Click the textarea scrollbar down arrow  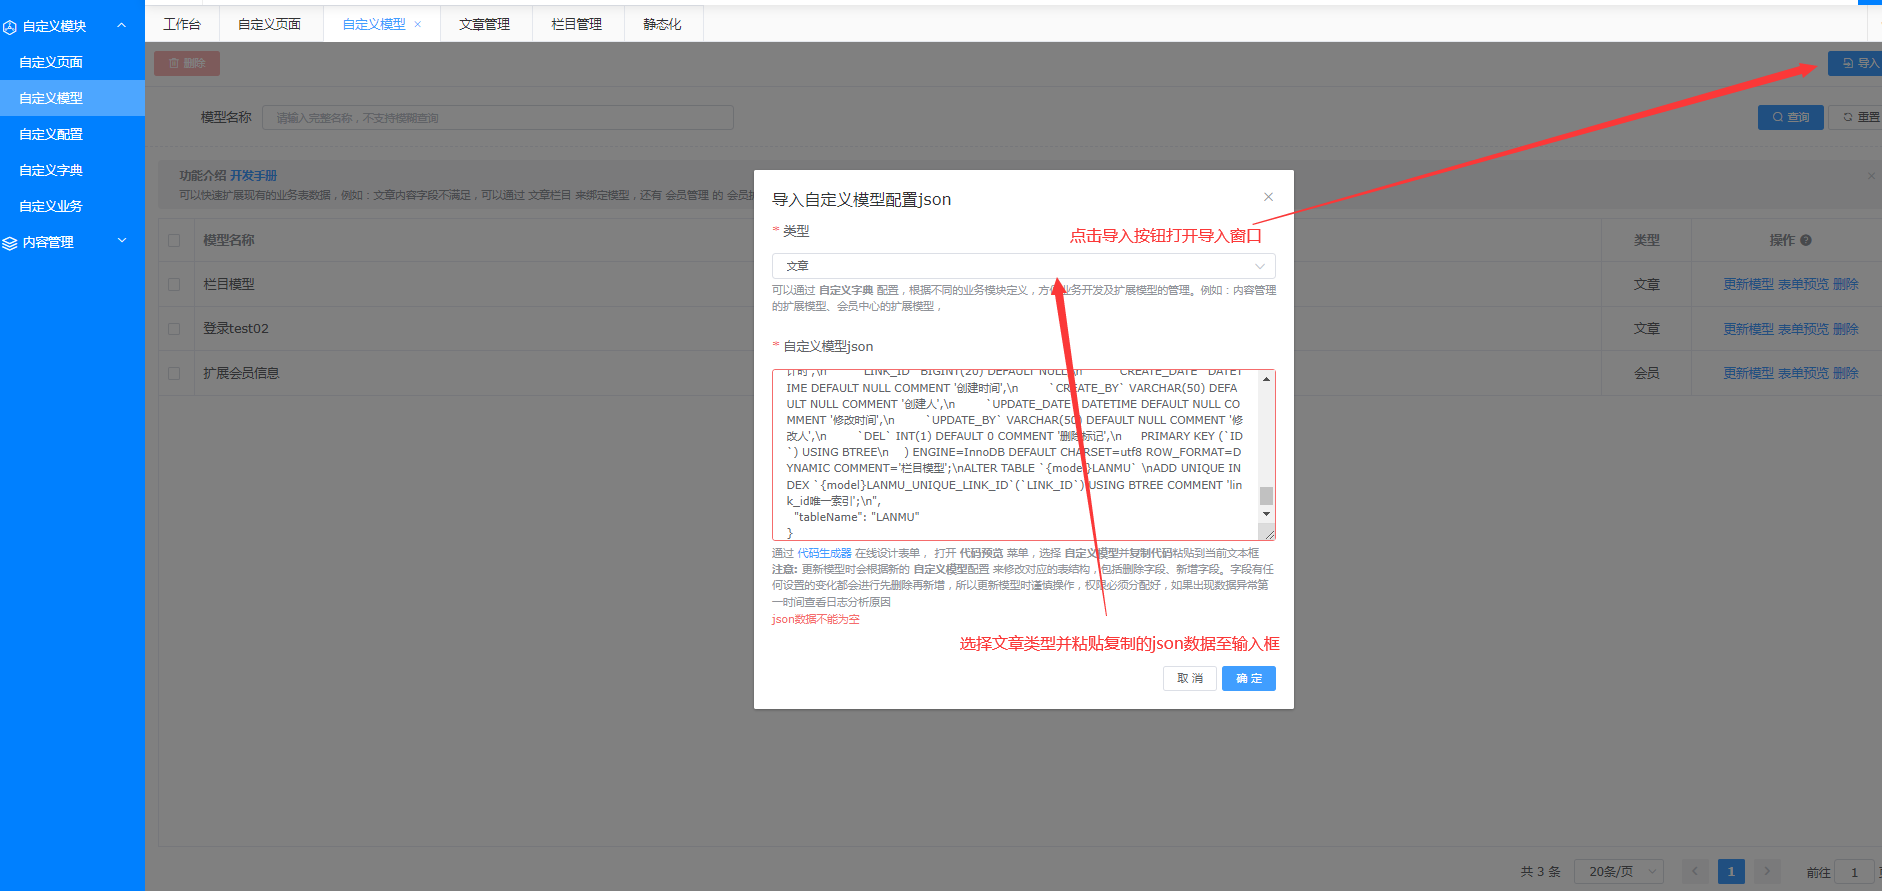tap(1266, 514)
